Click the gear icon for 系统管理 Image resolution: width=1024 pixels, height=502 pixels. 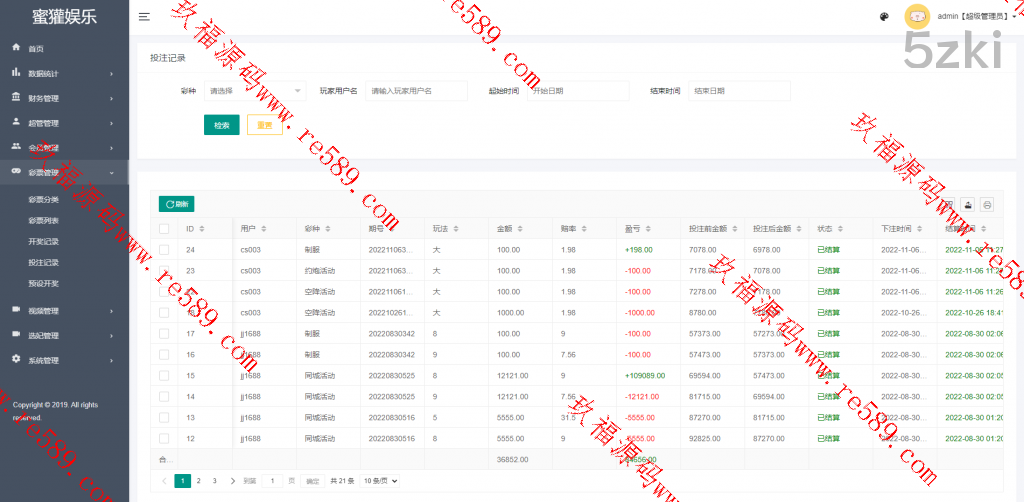pyautogui.click(x=16, y=360)
